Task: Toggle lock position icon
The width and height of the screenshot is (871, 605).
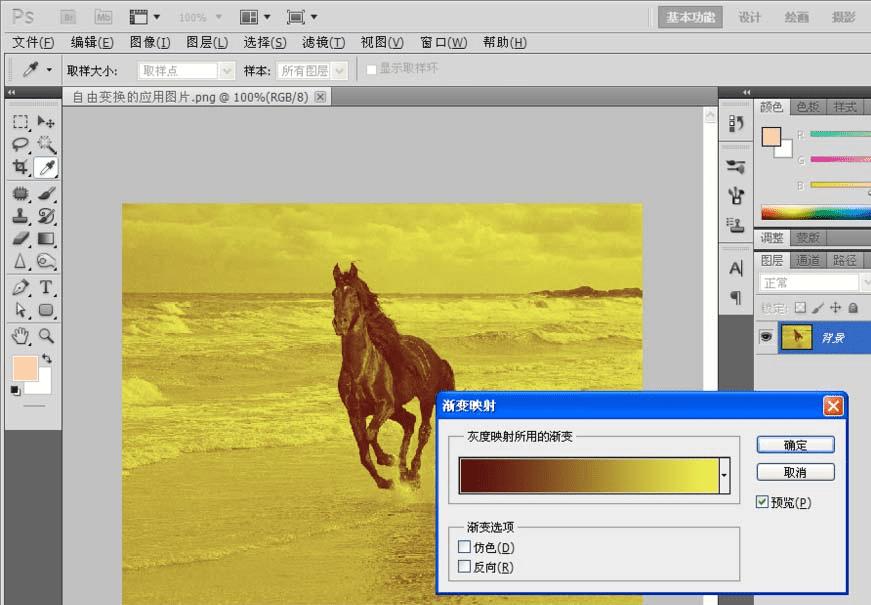Action: (835, 307)
